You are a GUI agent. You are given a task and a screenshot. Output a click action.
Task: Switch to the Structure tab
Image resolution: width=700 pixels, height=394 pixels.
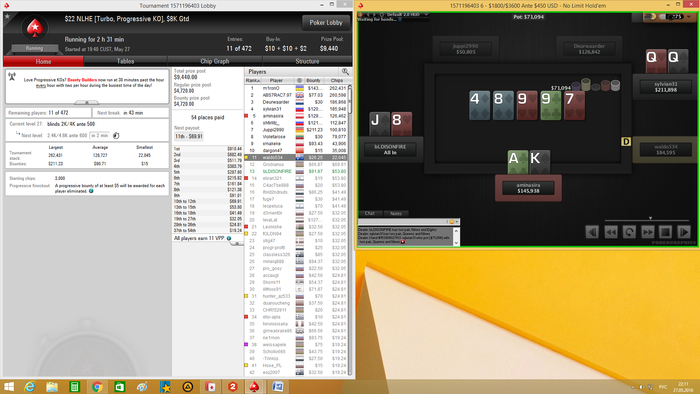coord(307,61)
